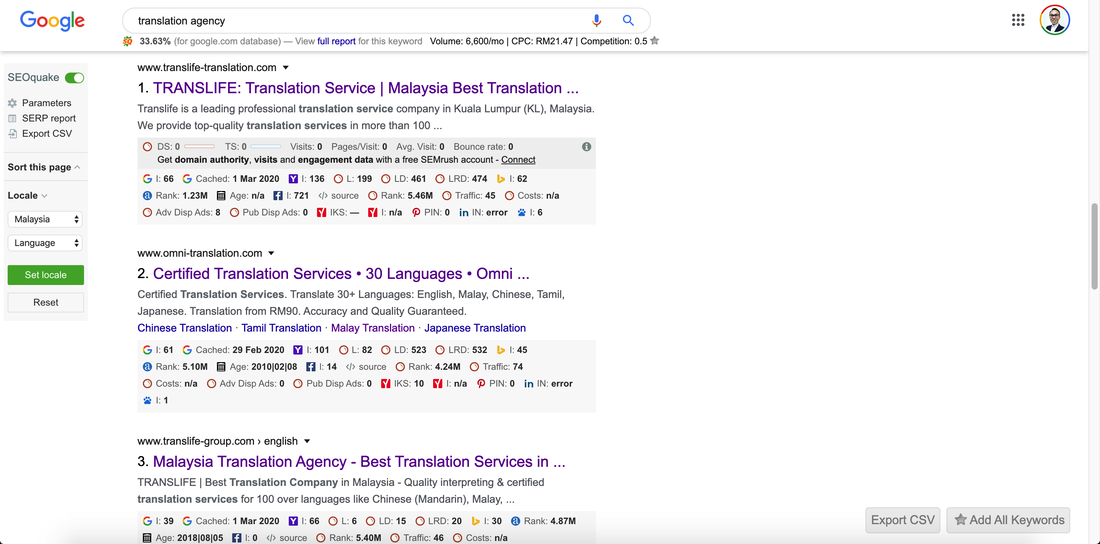Open the Malaysia locale dropdown

click(x=45, y=219)
